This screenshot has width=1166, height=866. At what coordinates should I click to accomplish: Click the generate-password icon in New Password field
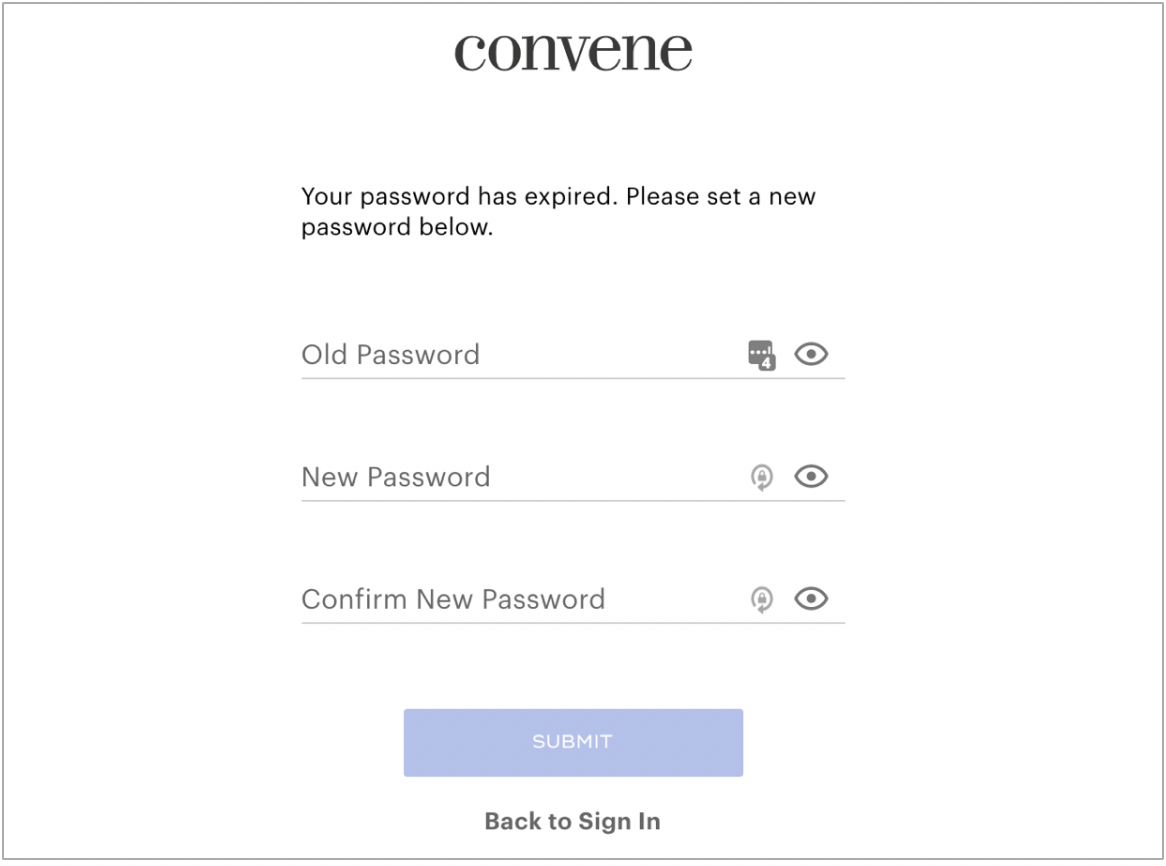[762, 478]
